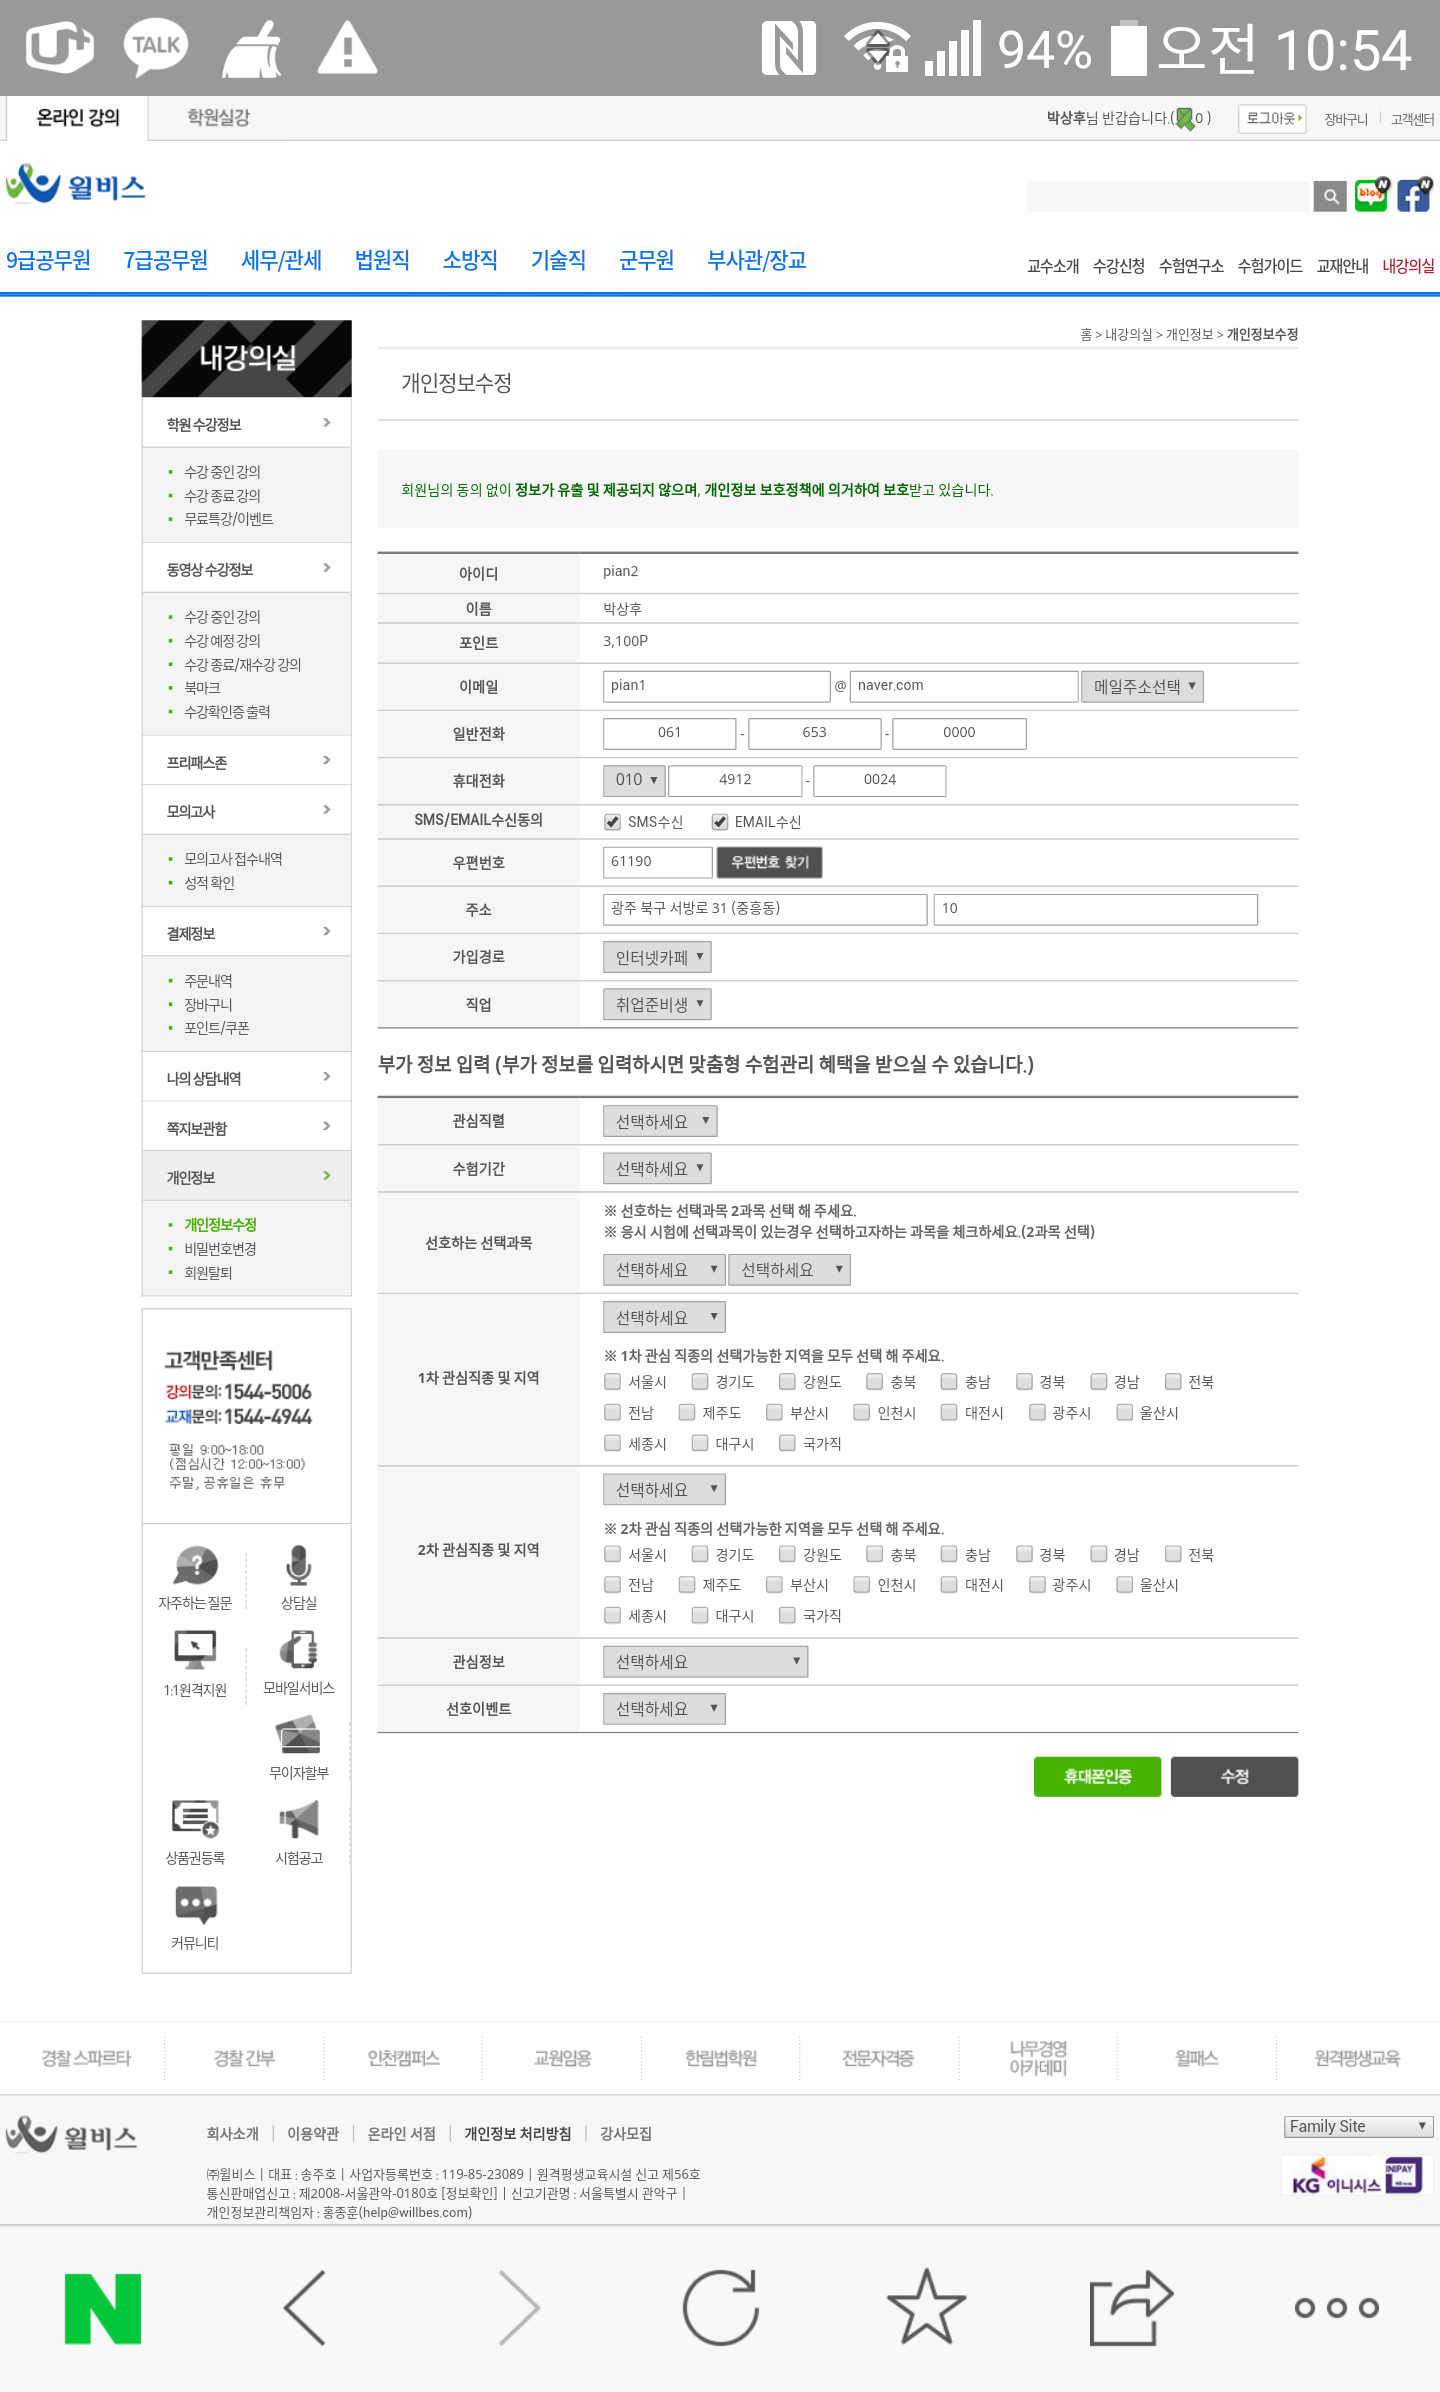Click 수정 submit button
This screenshot has width=1440, height=2392.
1234,1777
